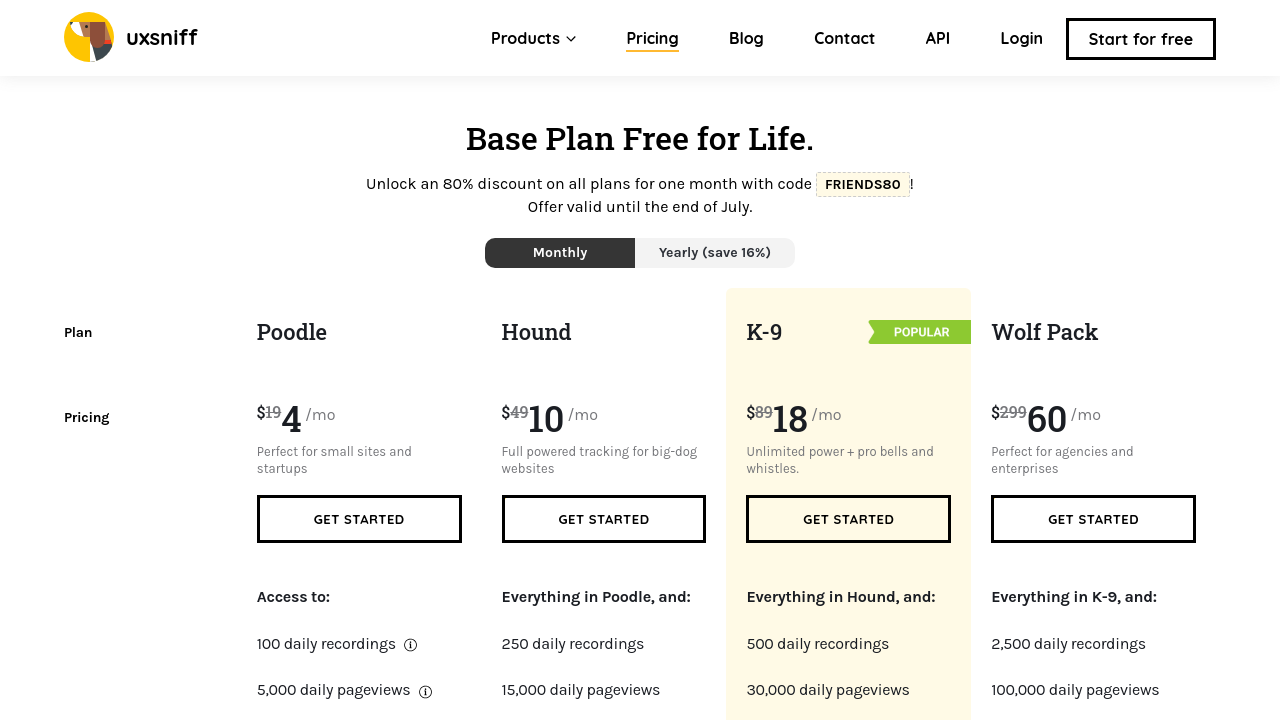Image resolution: width=1280 pixels, height=720 pixels.
Task: Go to the Blog page
Action: (x=746, y=38)
